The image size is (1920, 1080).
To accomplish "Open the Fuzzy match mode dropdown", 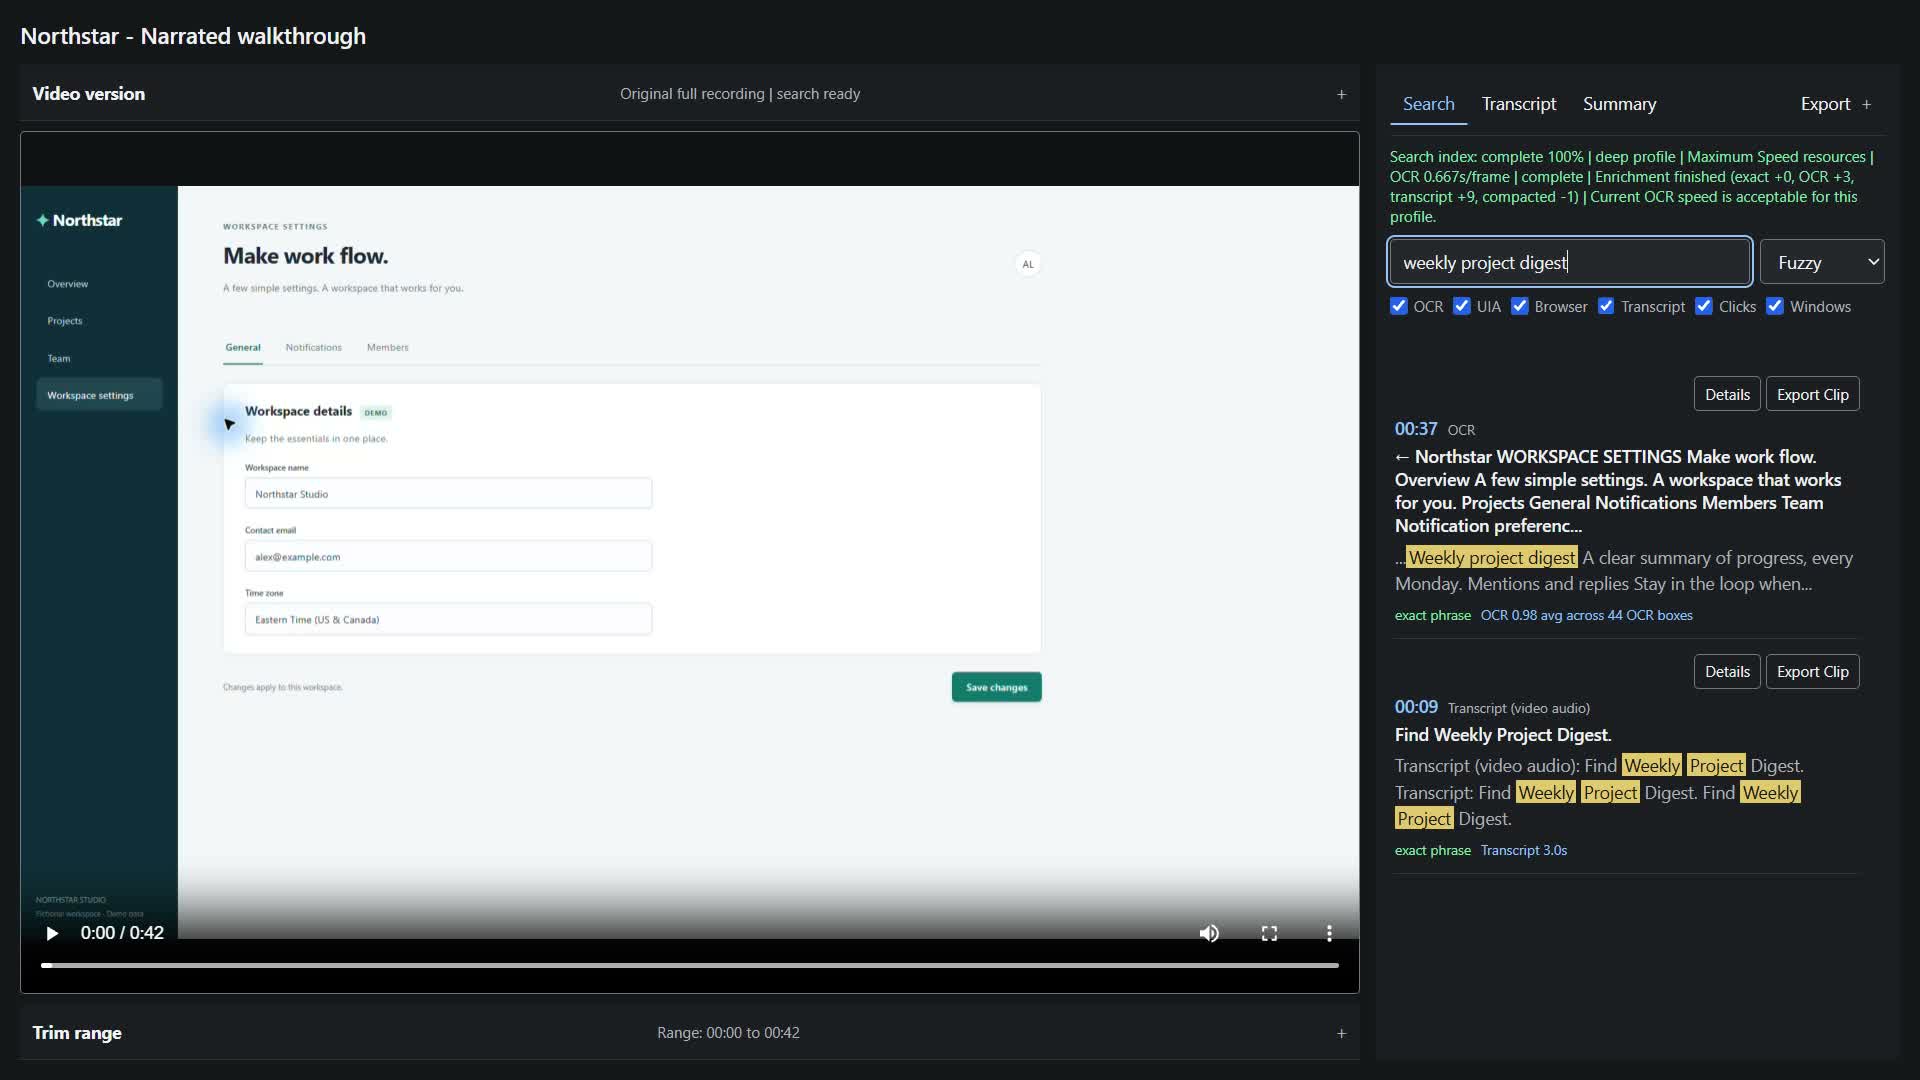I will click(x=1822, y=262).
